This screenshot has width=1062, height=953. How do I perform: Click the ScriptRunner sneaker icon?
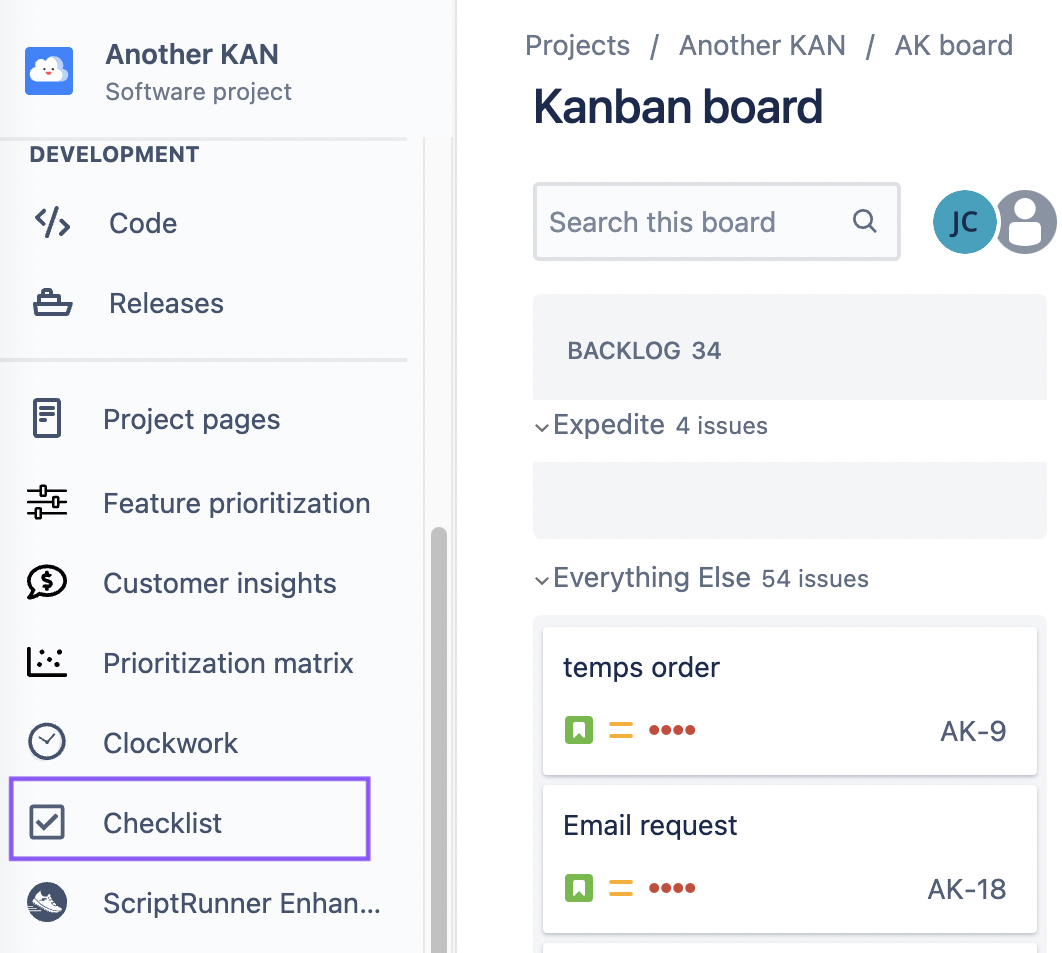coord(47,903)
